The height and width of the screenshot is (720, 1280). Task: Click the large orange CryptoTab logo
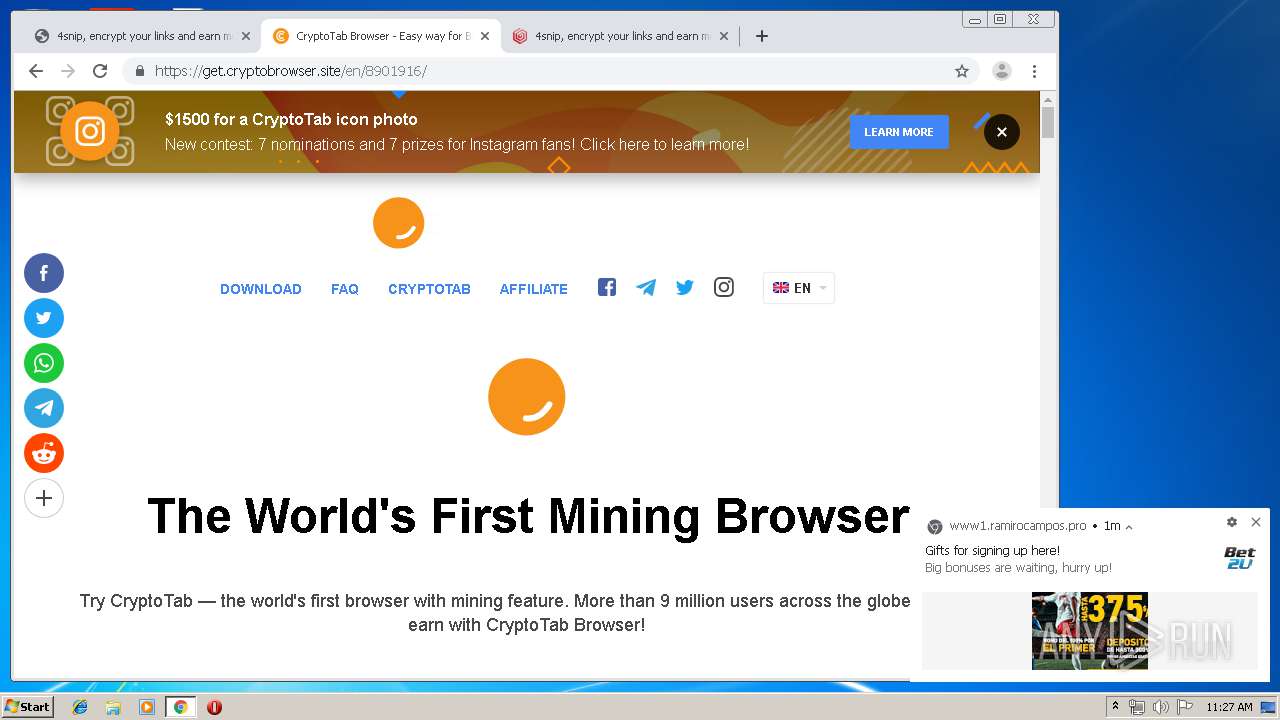[527, 397]
